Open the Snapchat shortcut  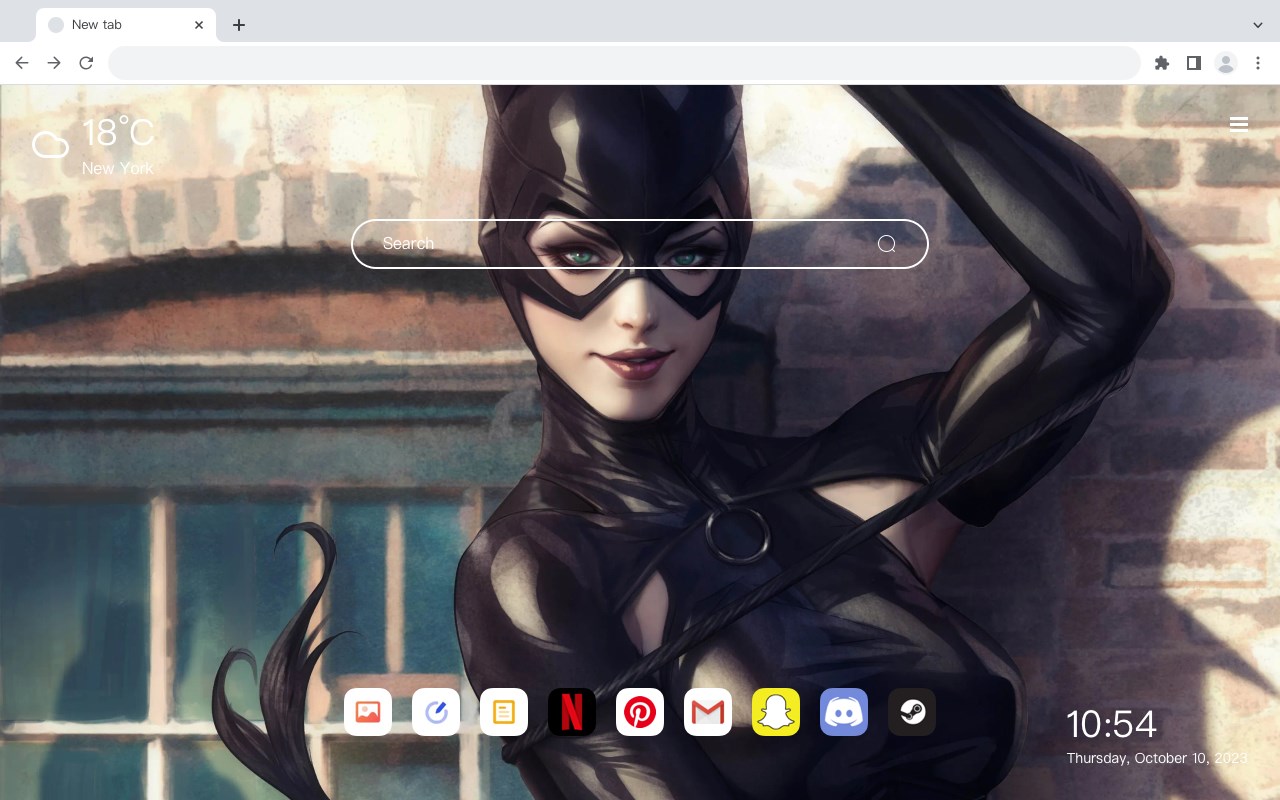coord(776,712)
